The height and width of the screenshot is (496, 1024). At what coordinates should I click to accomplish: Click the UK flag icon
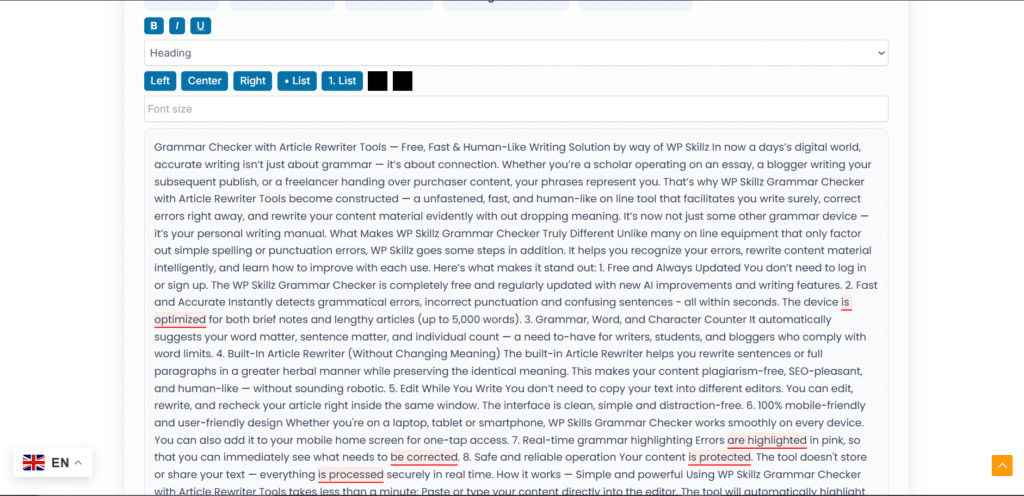click(34, 463)
